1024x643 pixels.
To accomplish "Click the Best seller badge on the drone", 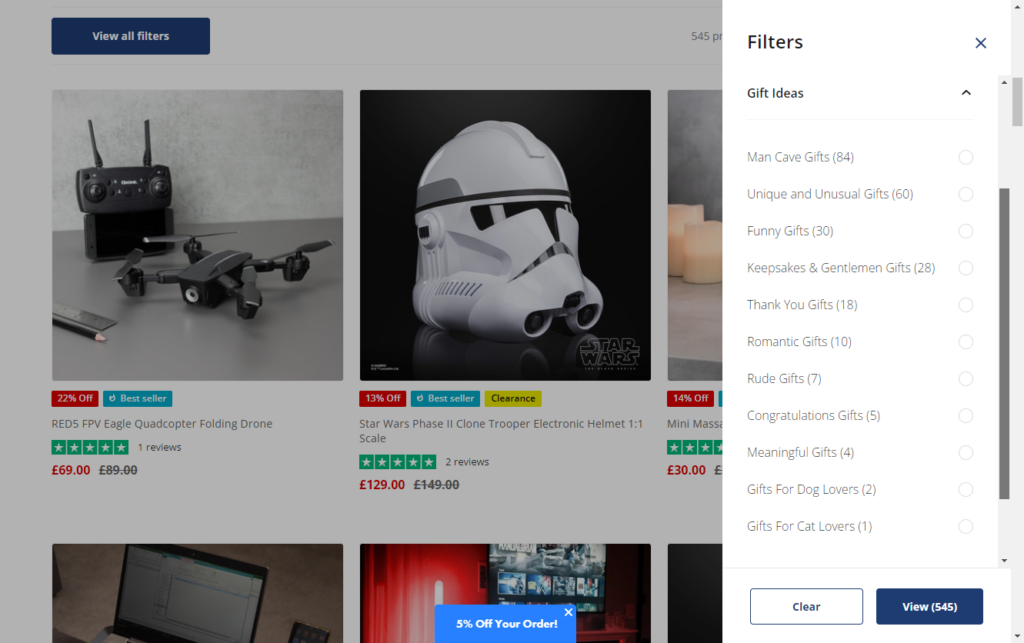I will [137, 398].
